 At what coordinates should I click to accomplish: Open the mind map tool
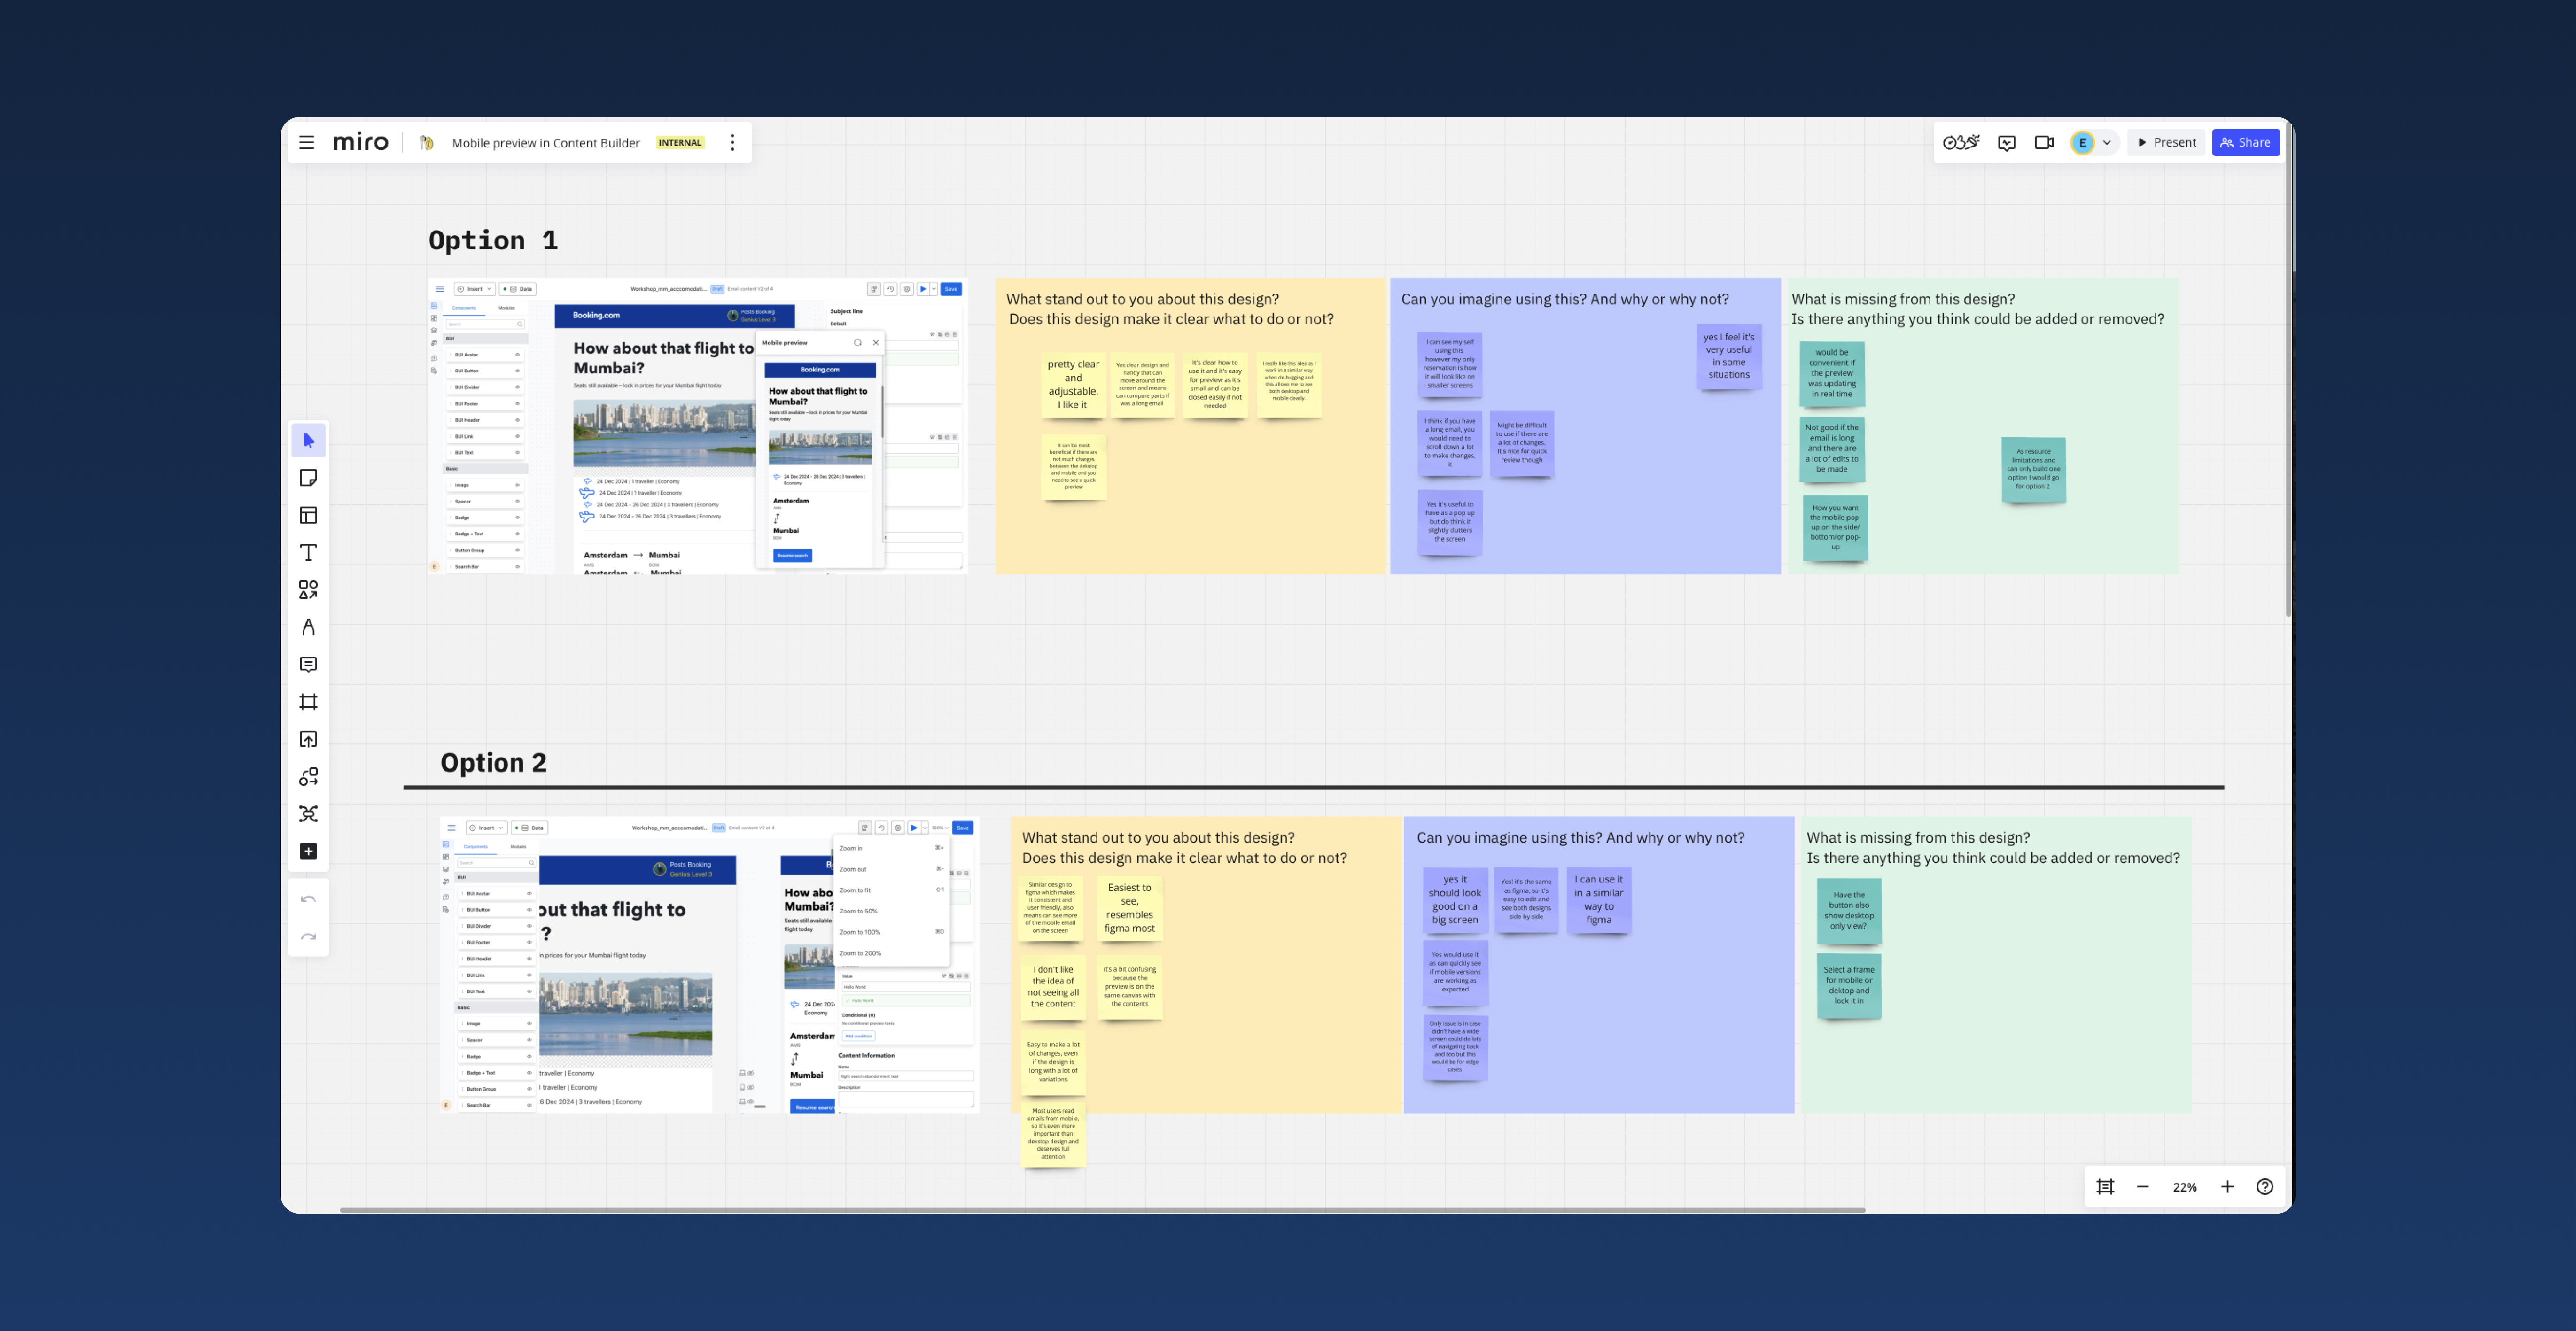(x=309, y=814)
